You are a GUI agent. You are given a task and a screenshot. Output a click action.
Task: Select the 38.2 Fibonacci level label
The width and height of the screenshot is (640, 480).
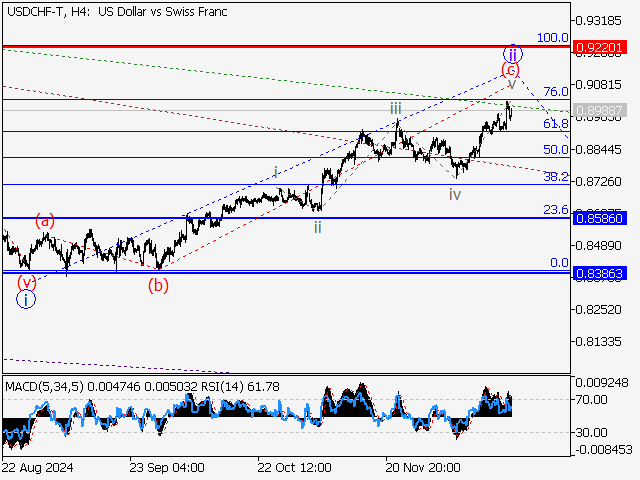(x=555, y=177)
